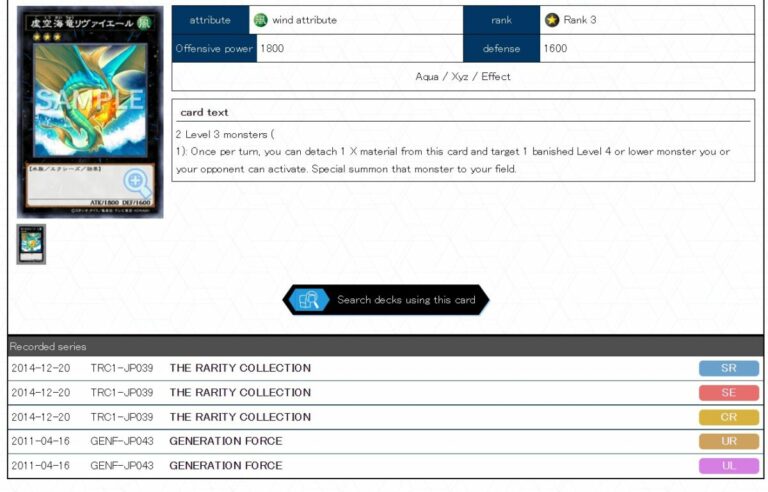Click the green wind attribute icon
Viewport: 768px width, 492px height.
click(x=261, y=20)
